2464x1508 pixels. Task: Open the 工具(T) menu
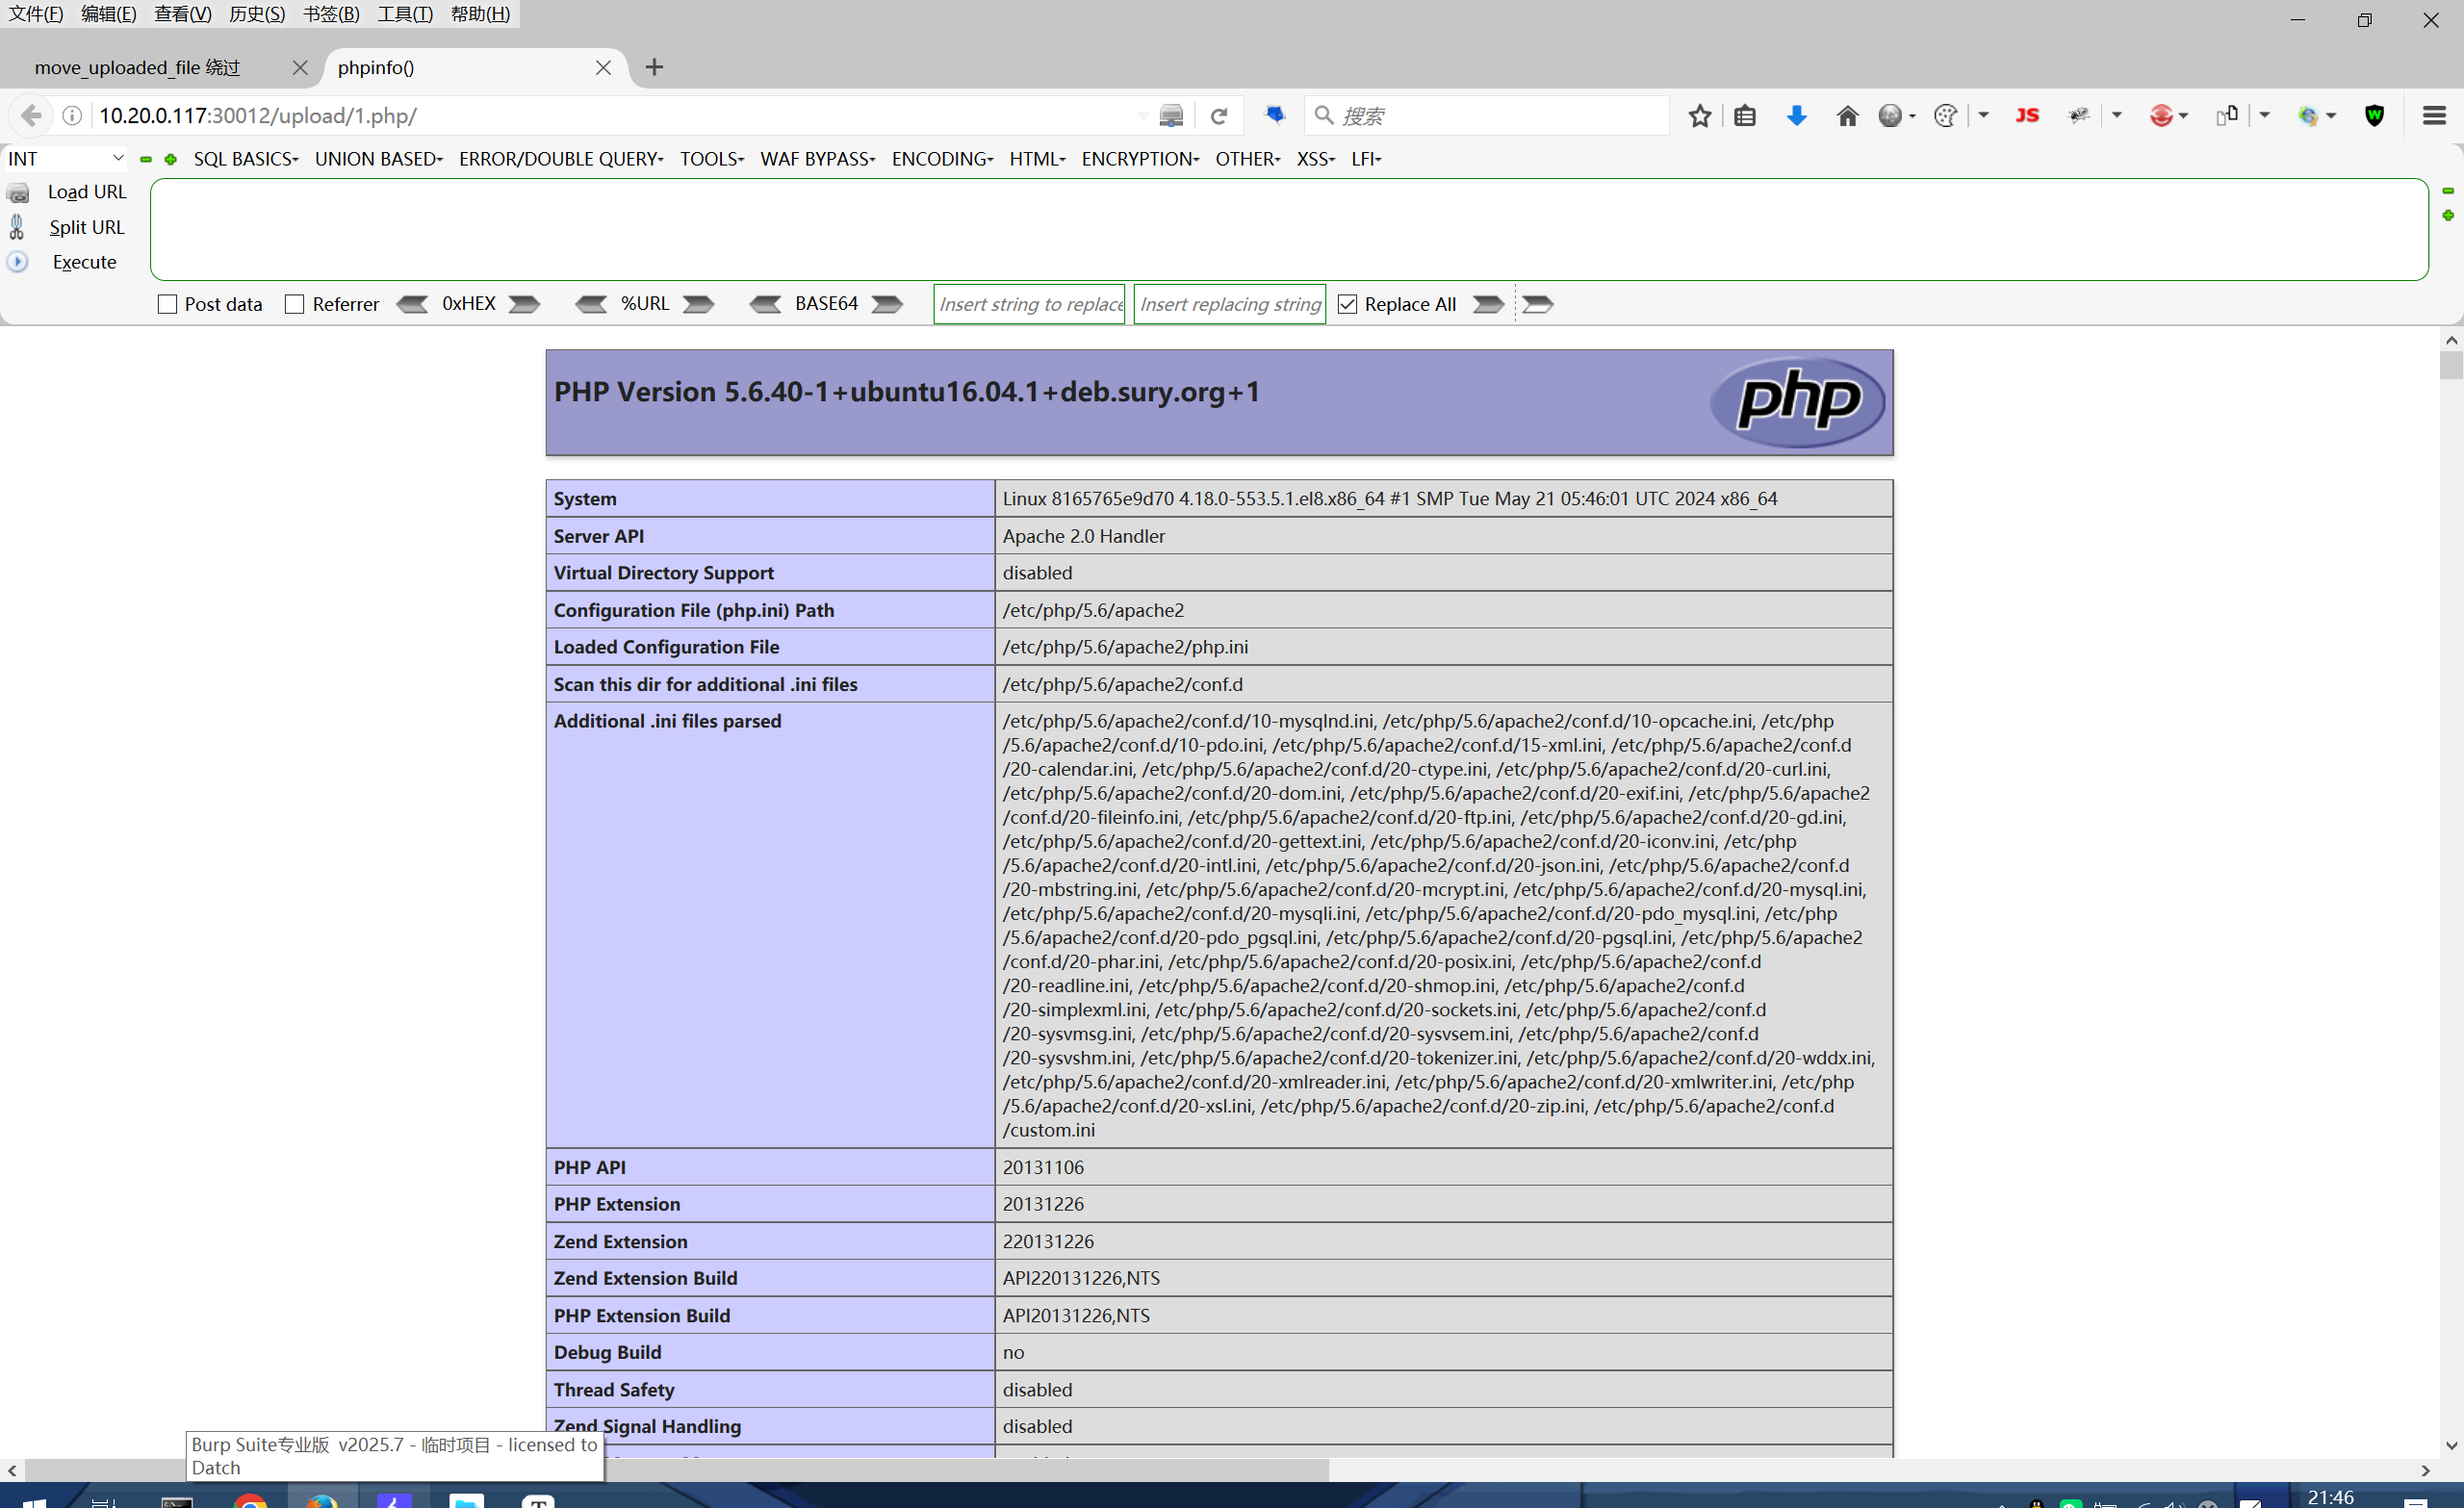tap(404, 14)
